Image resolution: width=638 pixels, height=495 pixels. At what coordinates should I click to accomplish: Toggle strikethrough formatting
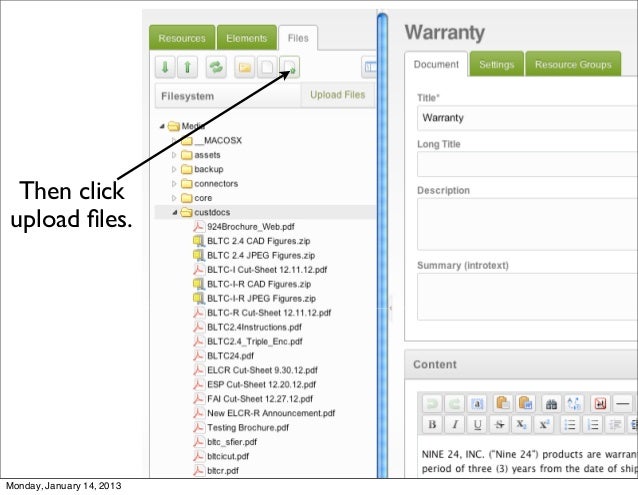pyautogui.click(x=499, y=425)
